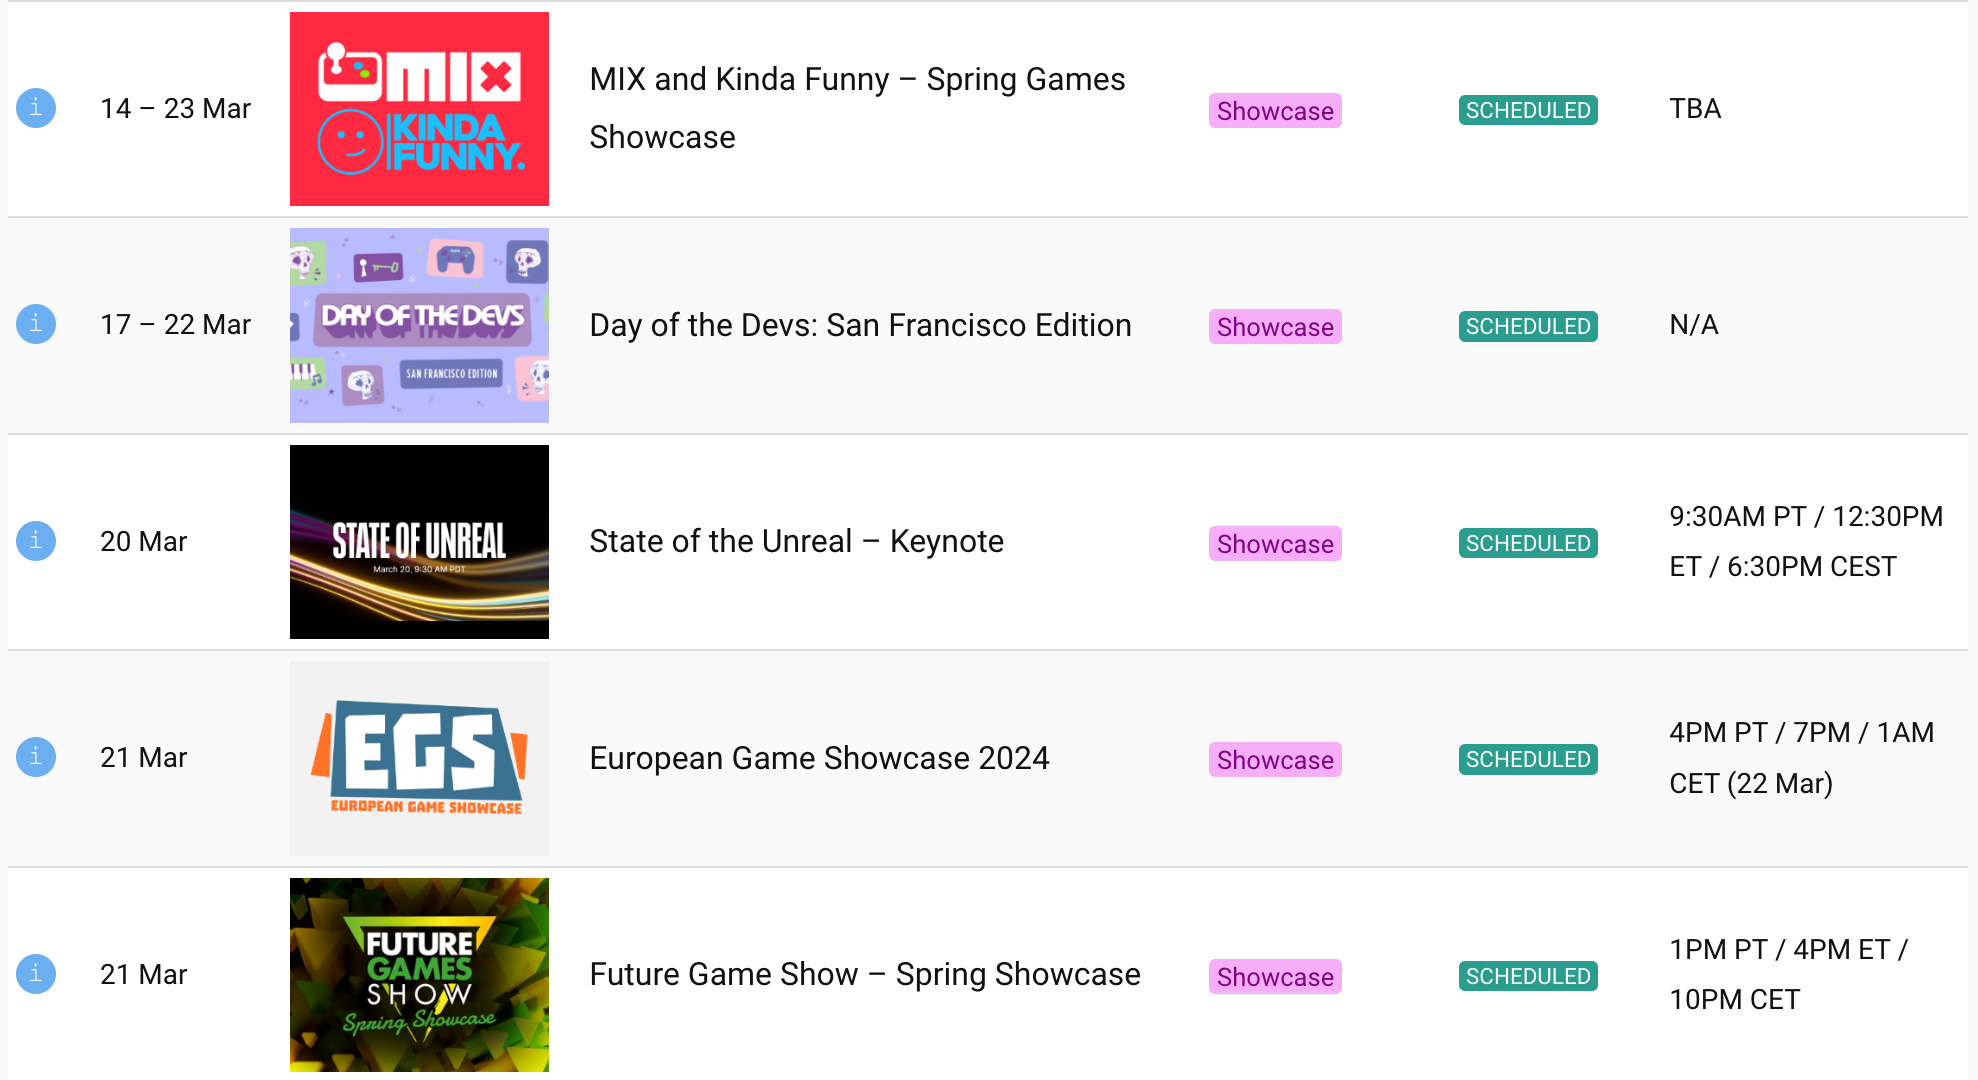1978x1080 pixels.
Task: Open 'European Game Showcase 2024' title
Action: click(819, 758)
